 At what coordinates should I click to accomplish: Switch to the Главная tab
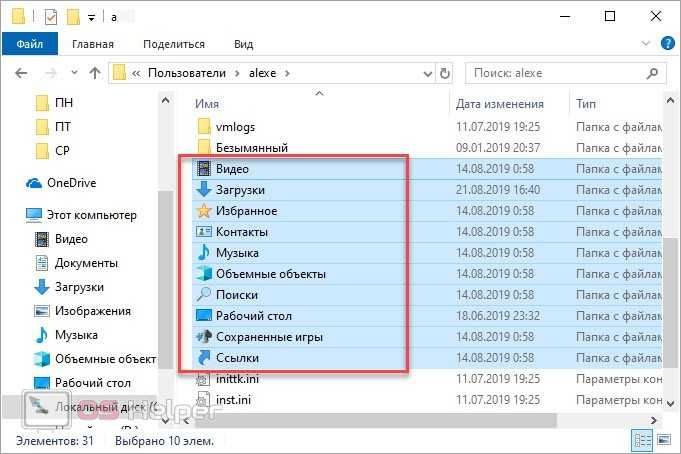(93, 44)
